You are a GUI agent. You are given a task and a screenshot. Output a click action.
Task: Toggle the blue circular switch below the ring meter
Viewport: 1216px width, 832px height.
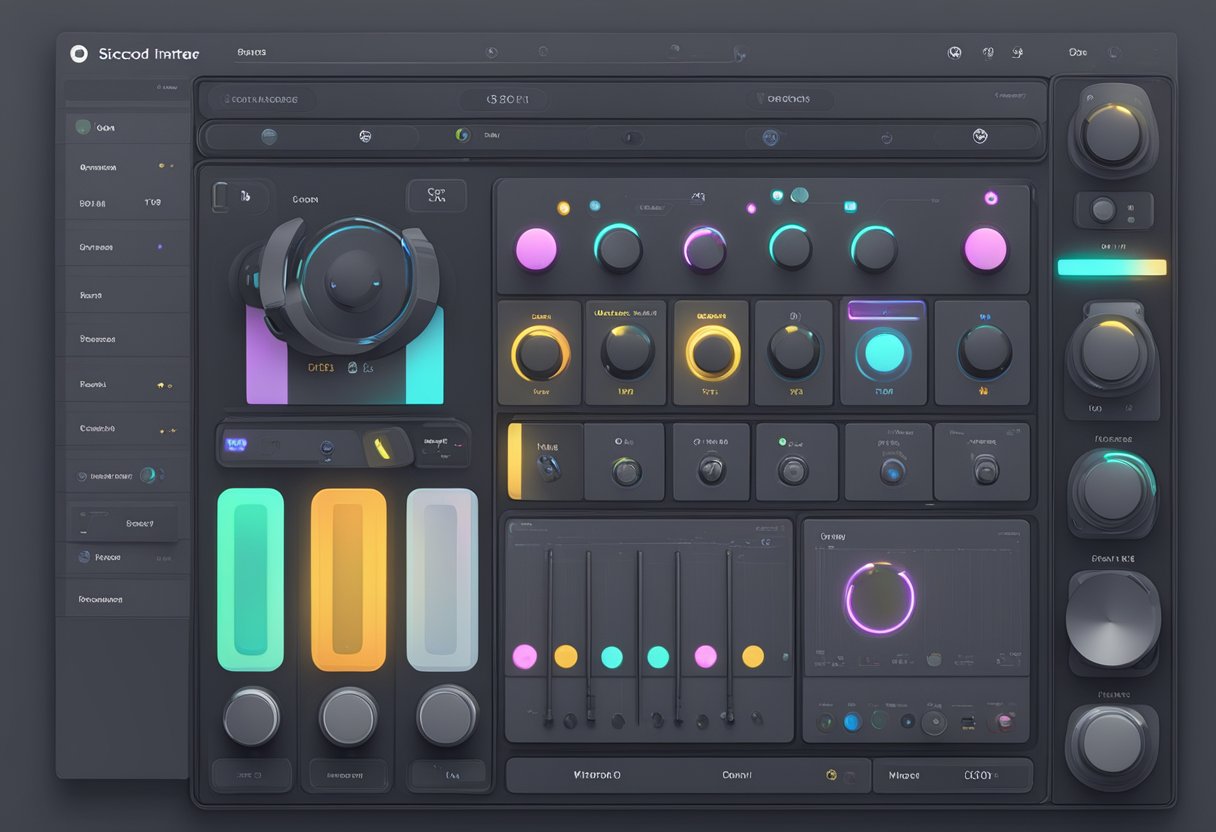click(x=851, y=721)
